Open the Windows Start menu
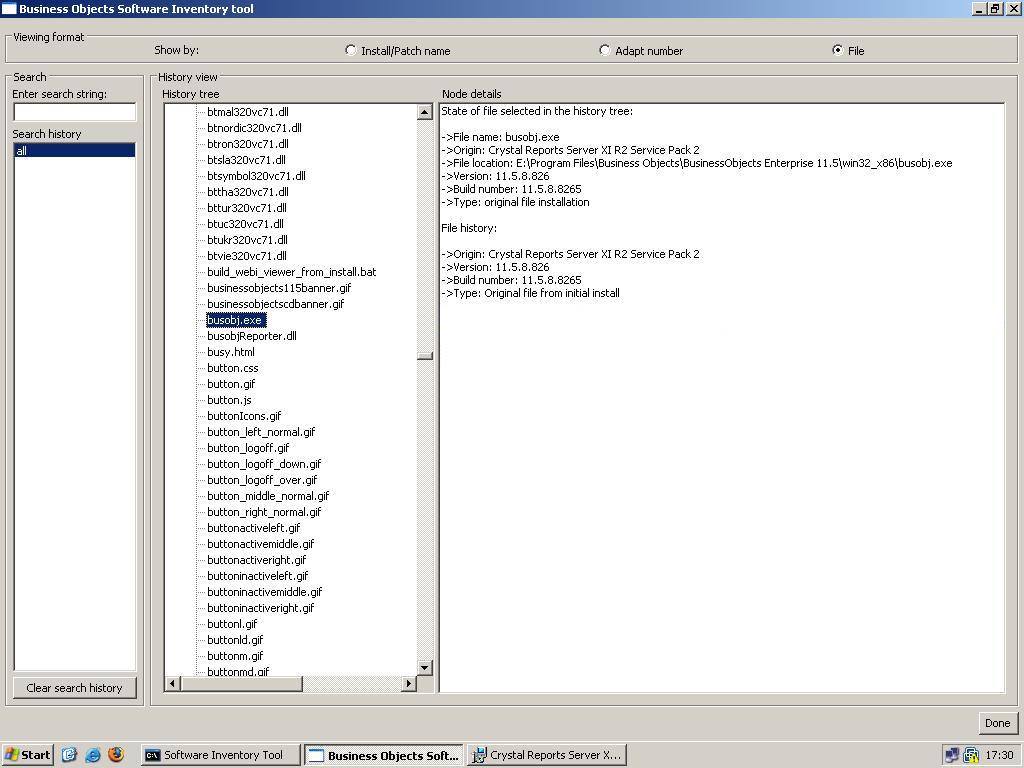1024x768 pixels. click(x=27, y=755)
